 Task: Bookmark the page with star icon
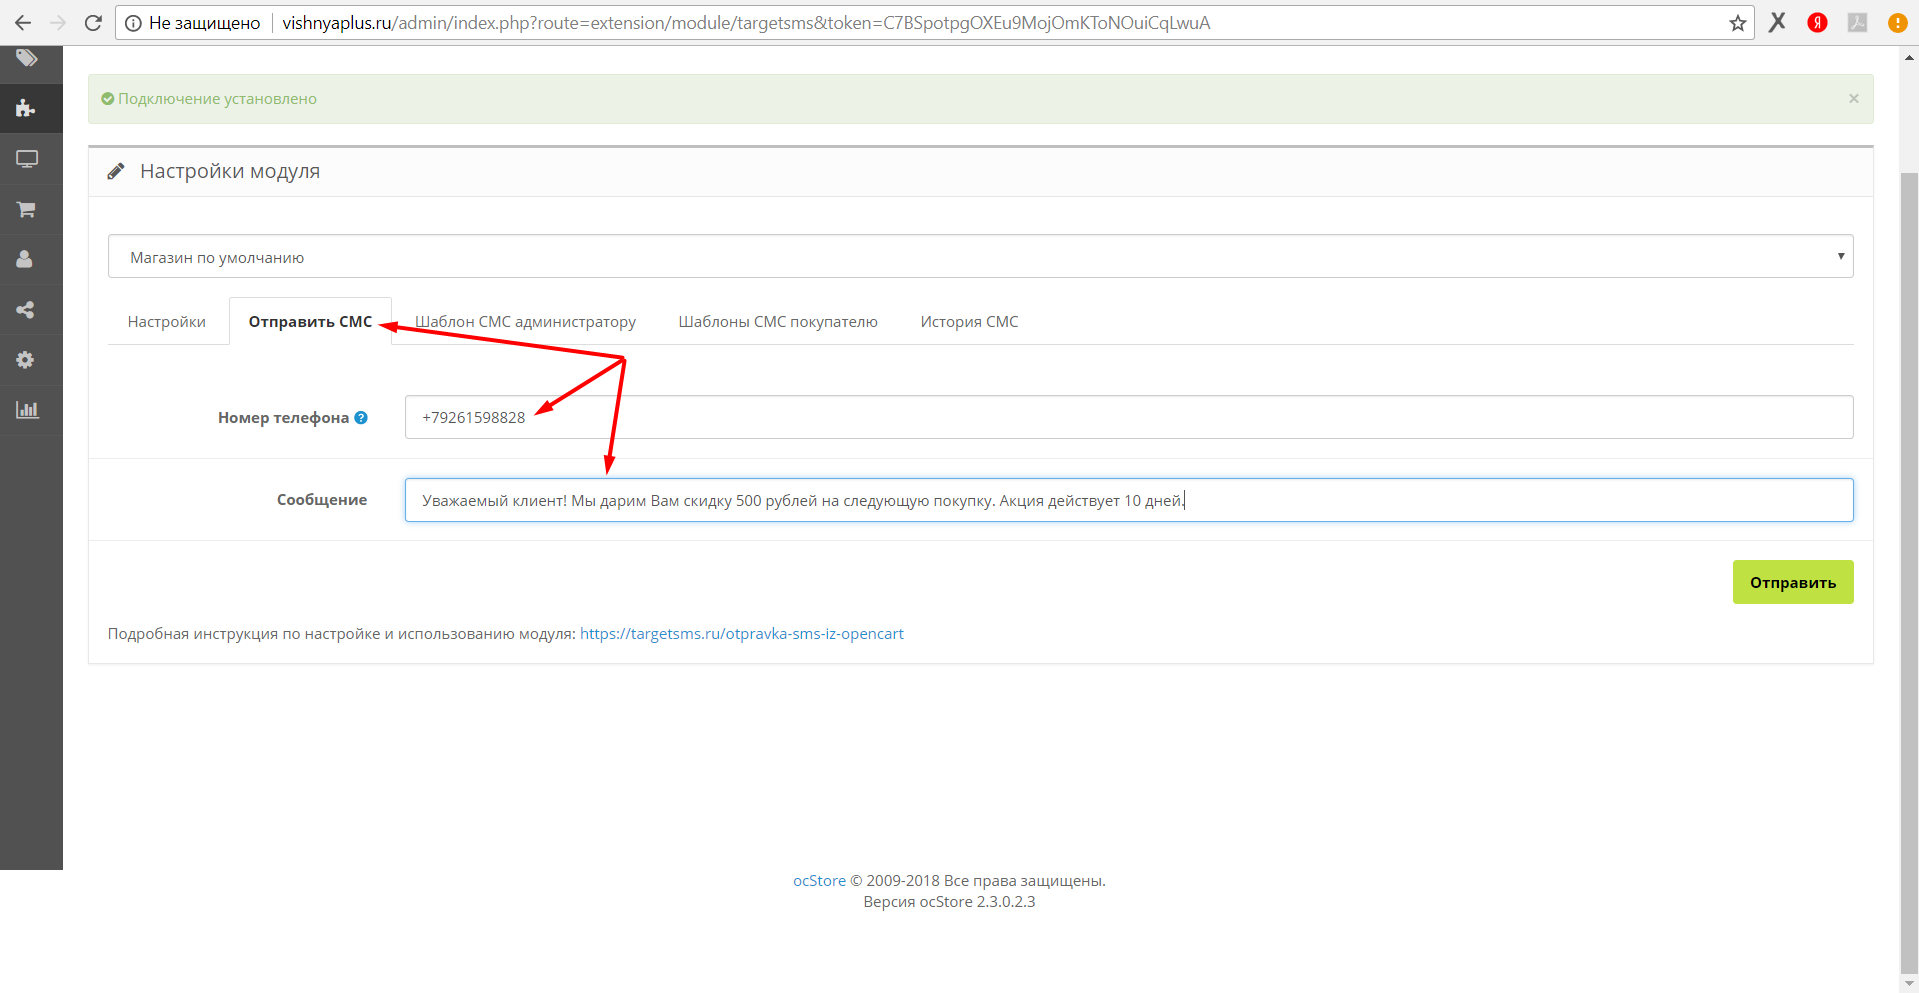point(1738,23)
